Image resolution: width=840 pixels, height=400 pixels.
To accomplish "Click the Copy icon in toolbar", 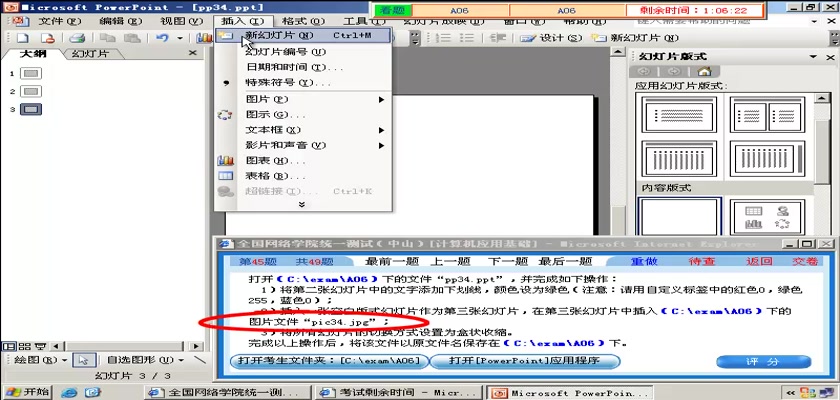I will click(x=108, y=38).
